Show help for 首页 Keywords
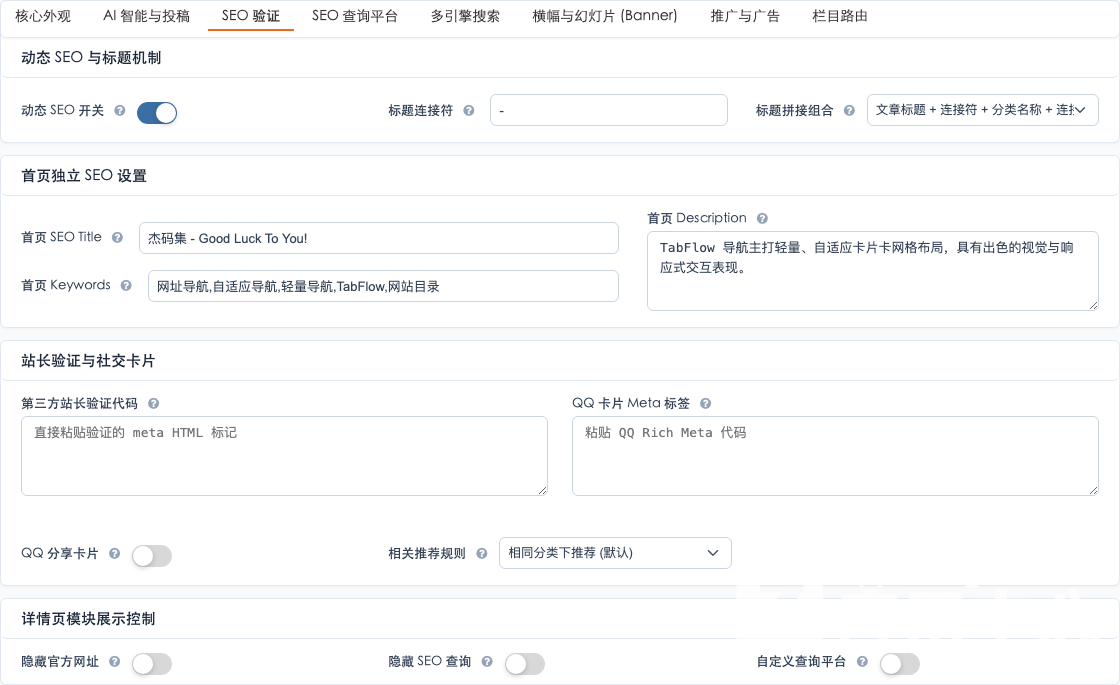 [x=126, y=285]
